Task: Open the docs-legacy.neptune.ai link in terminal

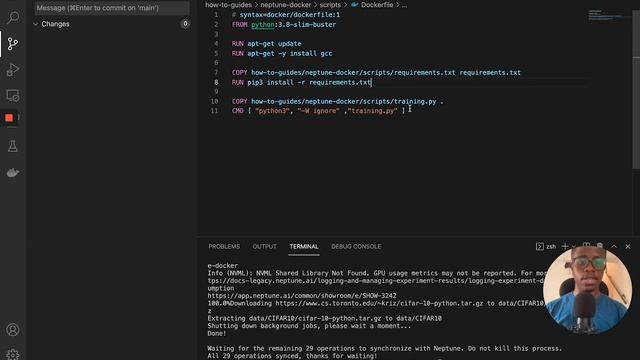Action: [x=376, y=281]
